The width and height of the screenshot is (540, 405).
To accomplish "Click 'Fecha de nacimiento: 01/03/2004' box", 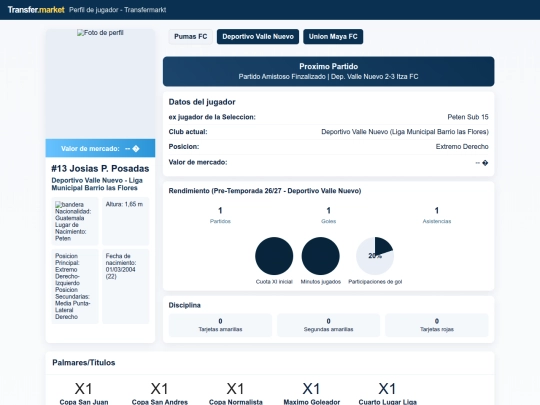I will 126,287.
